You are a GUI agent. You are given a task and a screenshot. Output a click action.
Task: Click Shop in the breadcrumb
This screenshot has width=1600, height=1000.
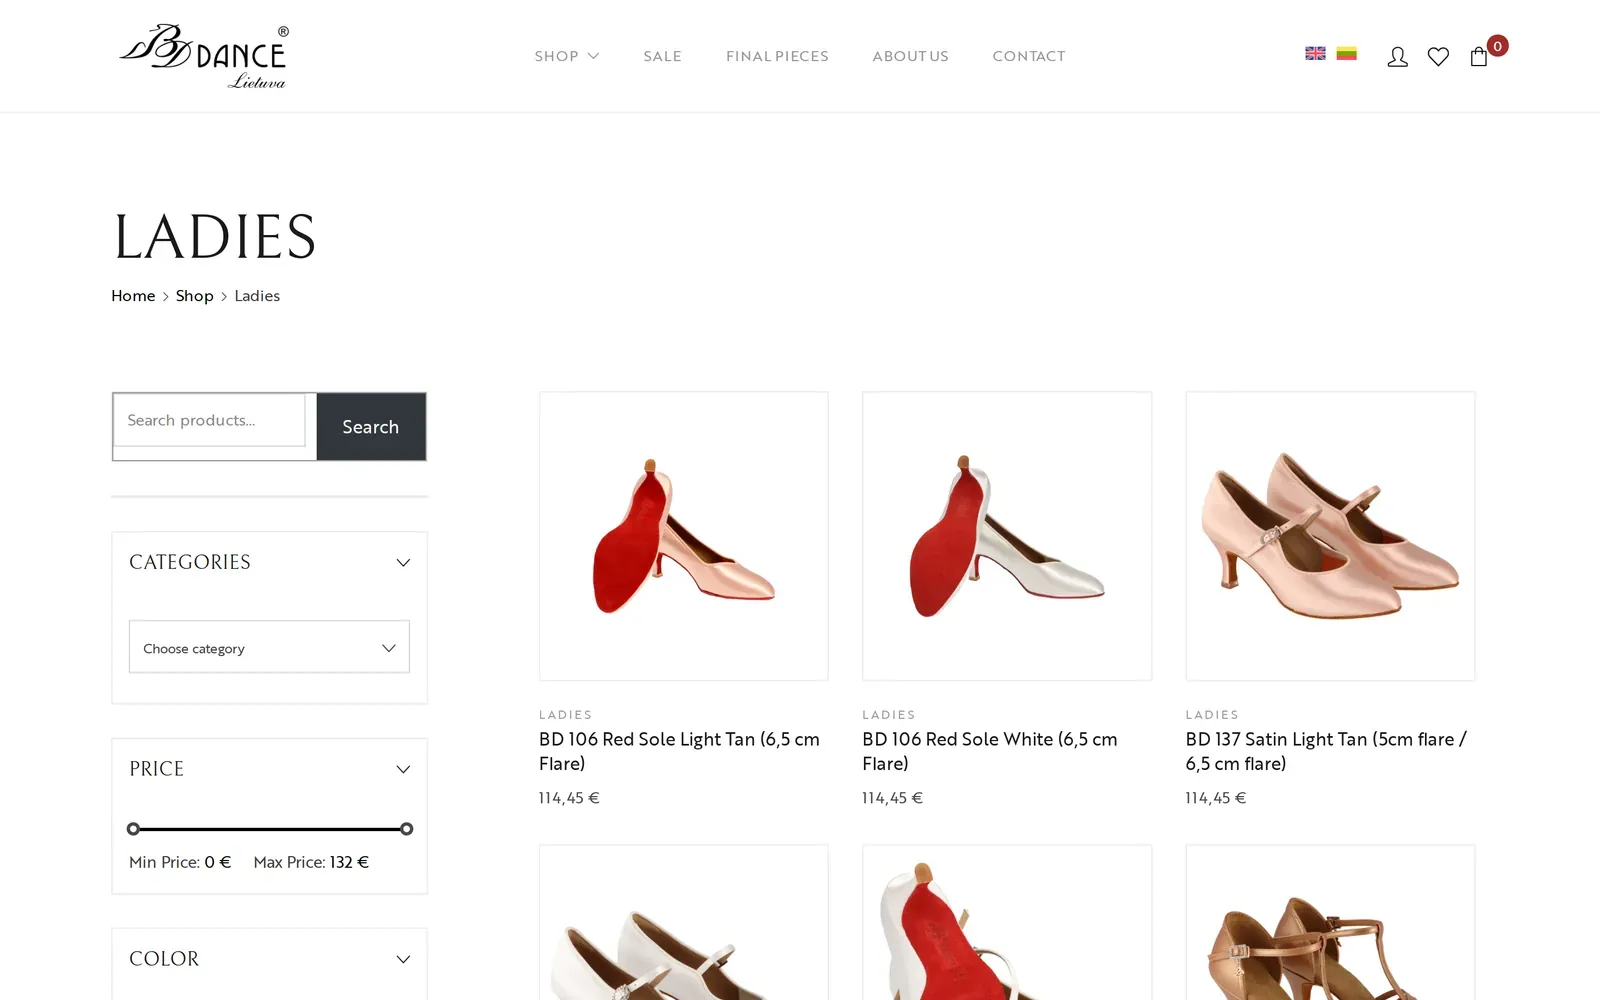coord(195,296)
